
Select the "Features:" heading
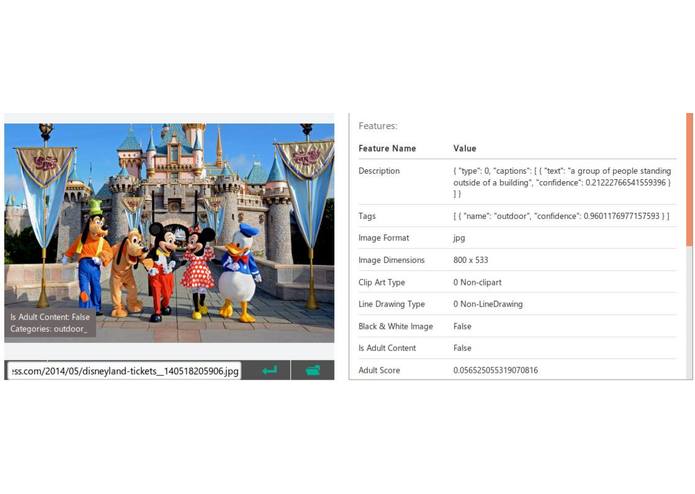tap(378, 126)
